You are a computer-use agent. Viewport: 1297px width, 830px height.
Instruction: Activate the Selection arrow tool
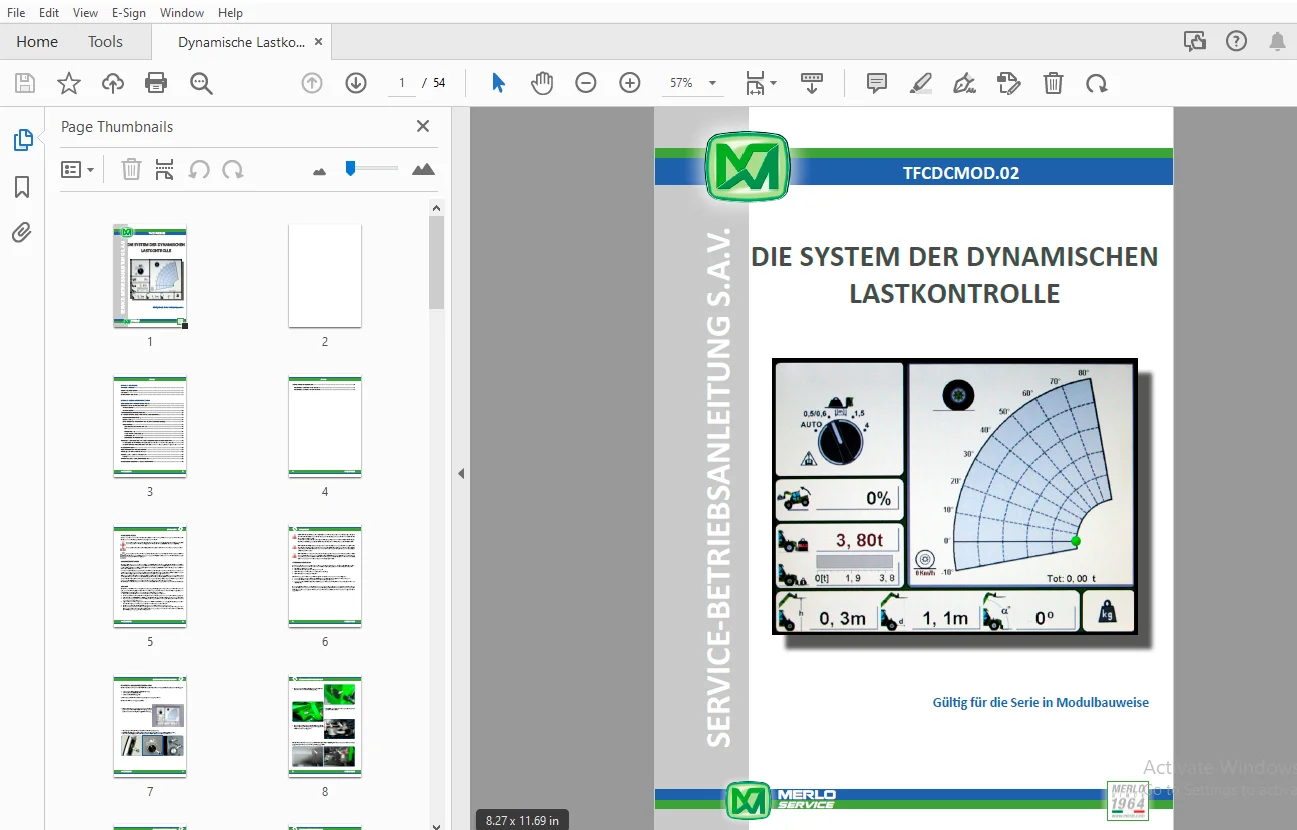(498, 83)
